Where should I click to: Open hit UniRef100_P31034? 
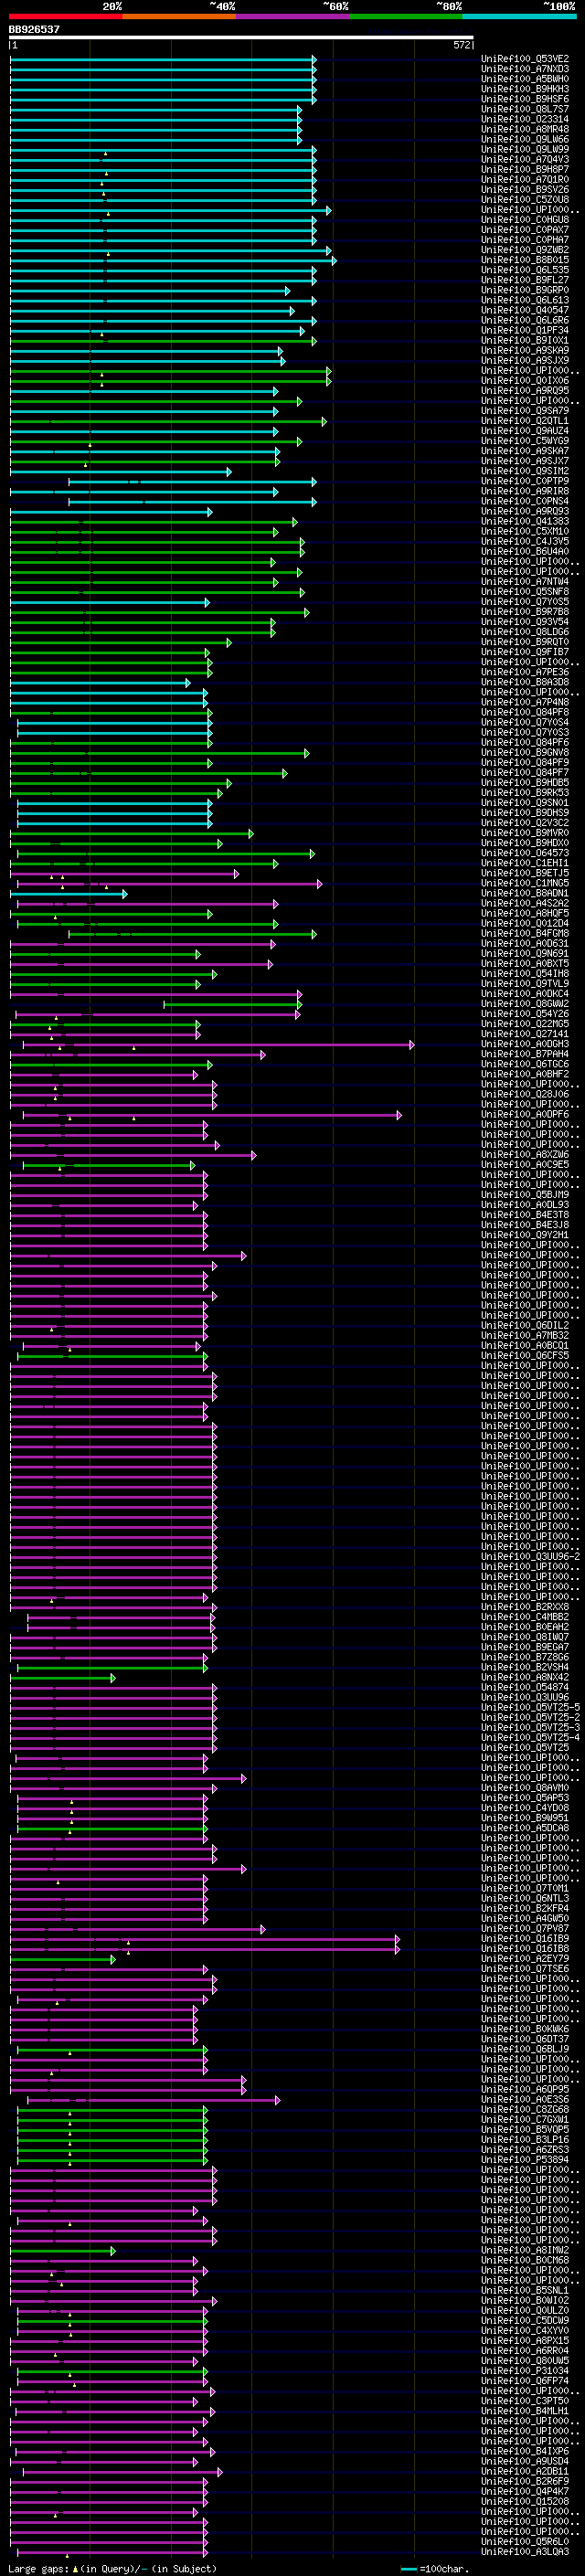tap(525, 2371)
